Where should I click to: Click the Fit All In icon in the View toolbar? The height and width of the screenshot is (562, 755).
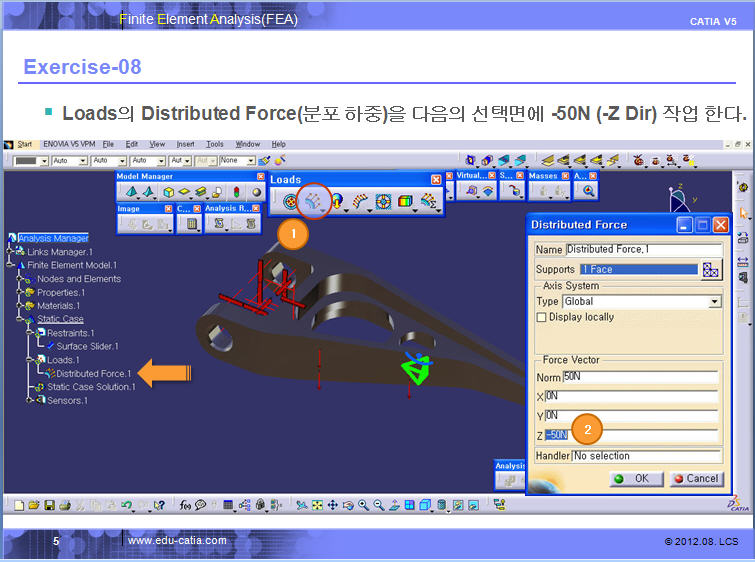click(x=317, y=505)
